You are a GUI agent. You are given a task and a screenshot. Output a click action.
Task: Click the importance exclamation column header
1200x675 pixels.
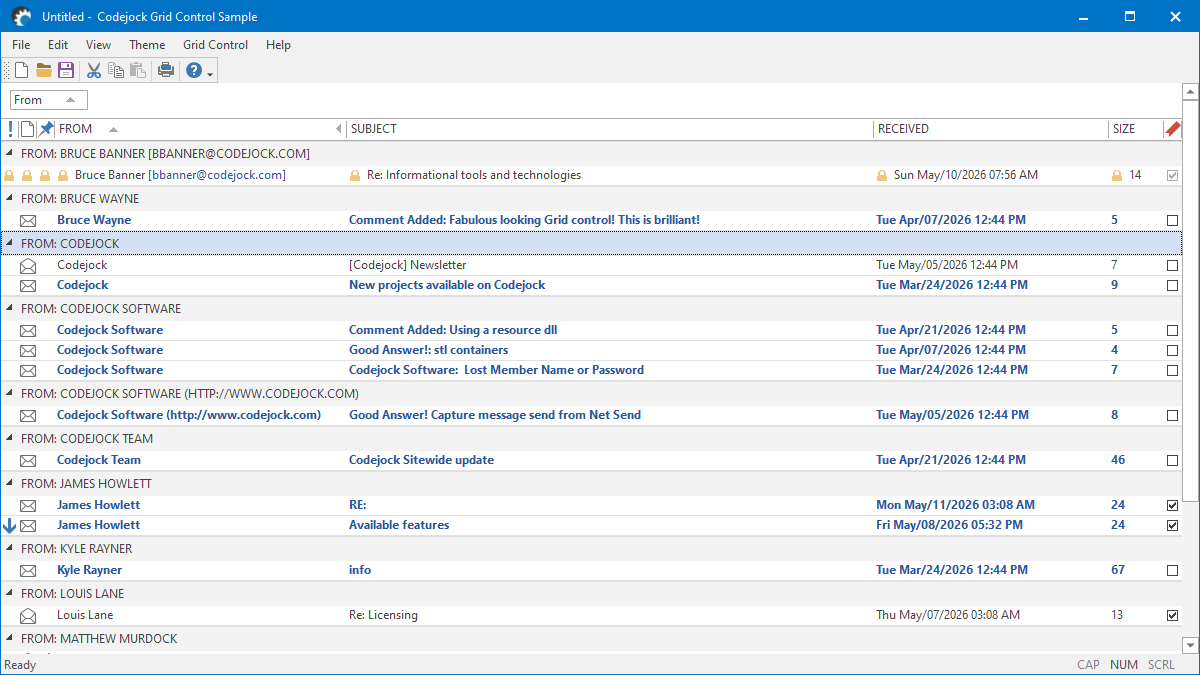tap(10, 129)
